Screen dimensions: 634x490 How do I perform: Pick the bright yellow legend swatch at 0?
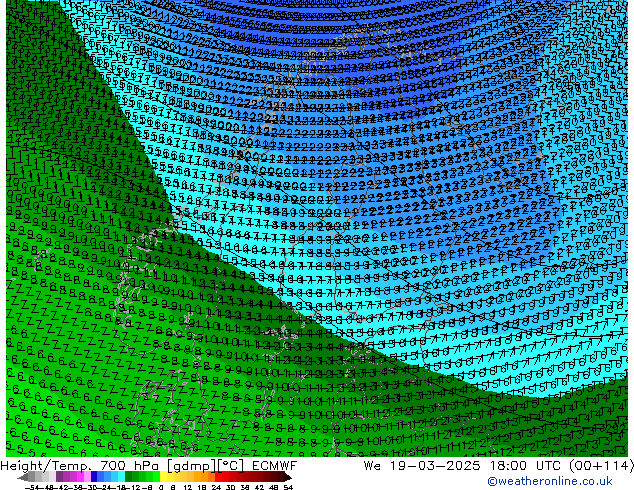click(163, 476)
